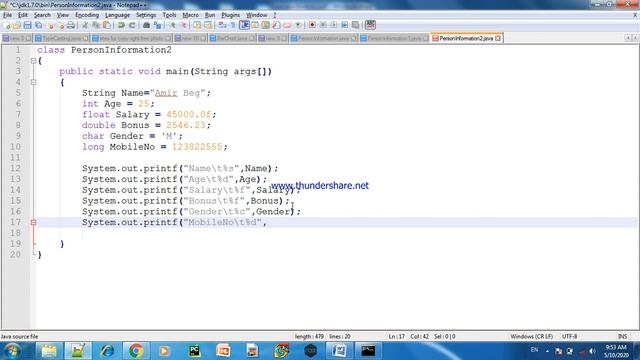The height and width of the screenshot is (360, 640).
Task: Toggle word wrap in toolbar
Action: coord(222,25)
